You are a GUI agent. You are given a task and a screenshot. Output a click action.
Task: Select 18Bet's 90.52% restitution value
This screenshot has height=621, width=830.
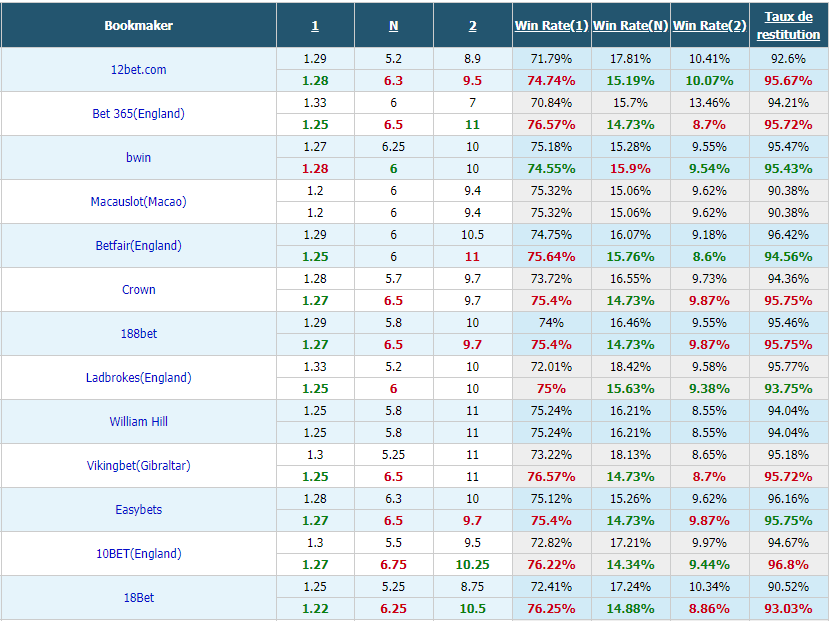[788, 587]
